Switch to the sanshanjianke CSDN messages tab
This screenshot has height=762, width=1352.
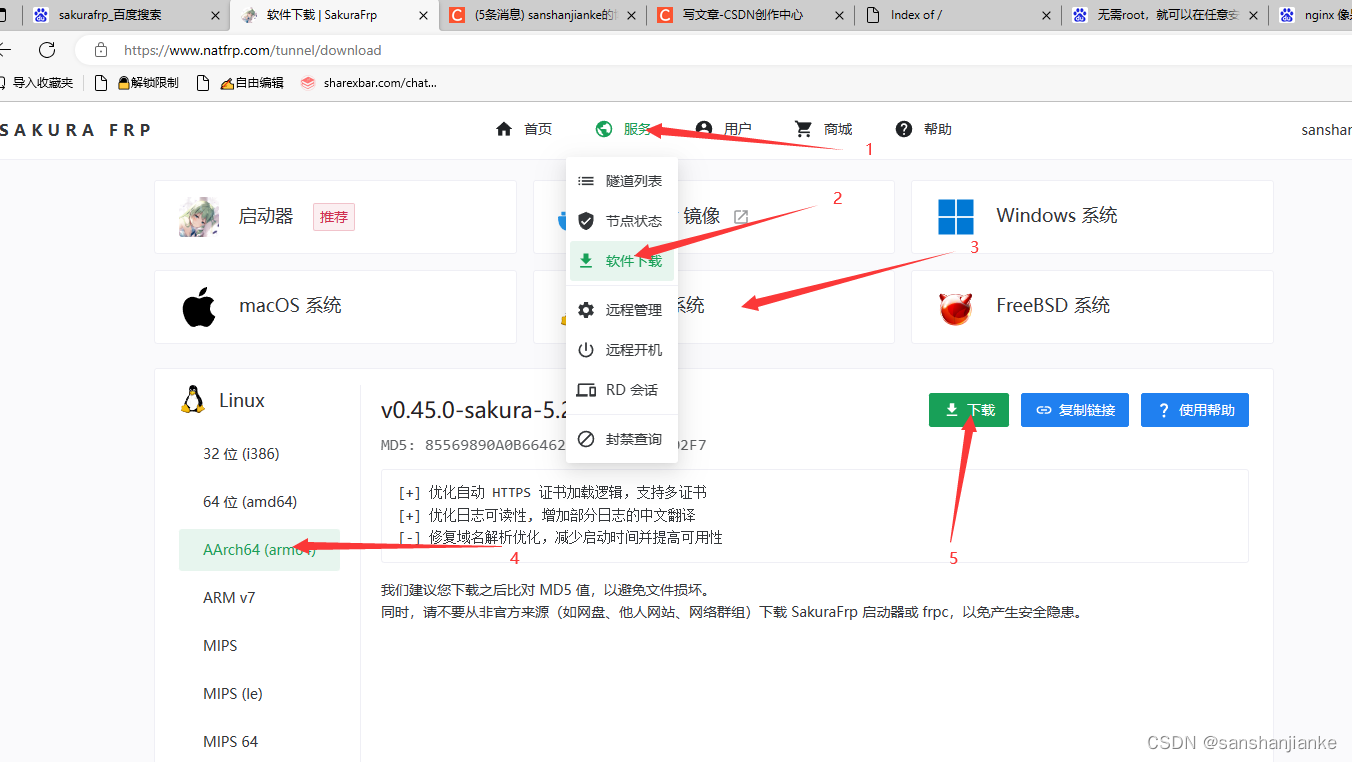click(541, 15)
